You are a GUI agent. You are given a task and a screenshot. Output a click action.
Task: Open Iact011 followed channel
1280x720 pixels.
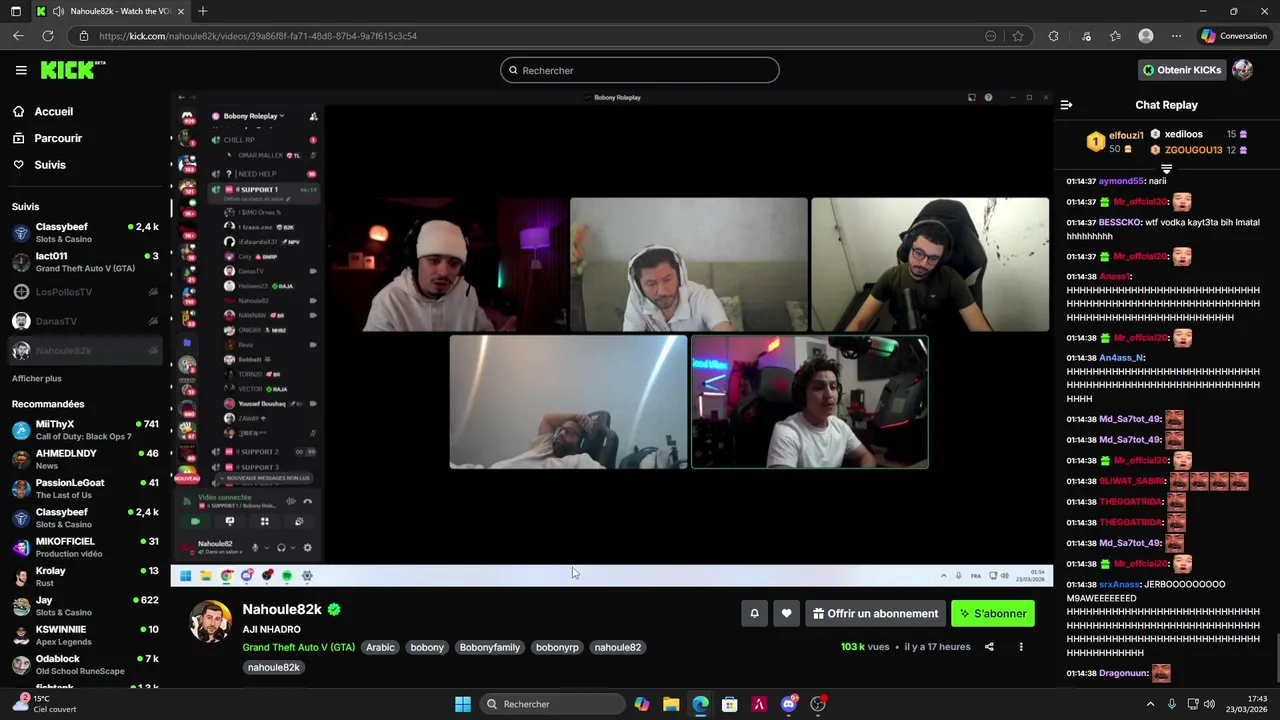coord(85,262)
